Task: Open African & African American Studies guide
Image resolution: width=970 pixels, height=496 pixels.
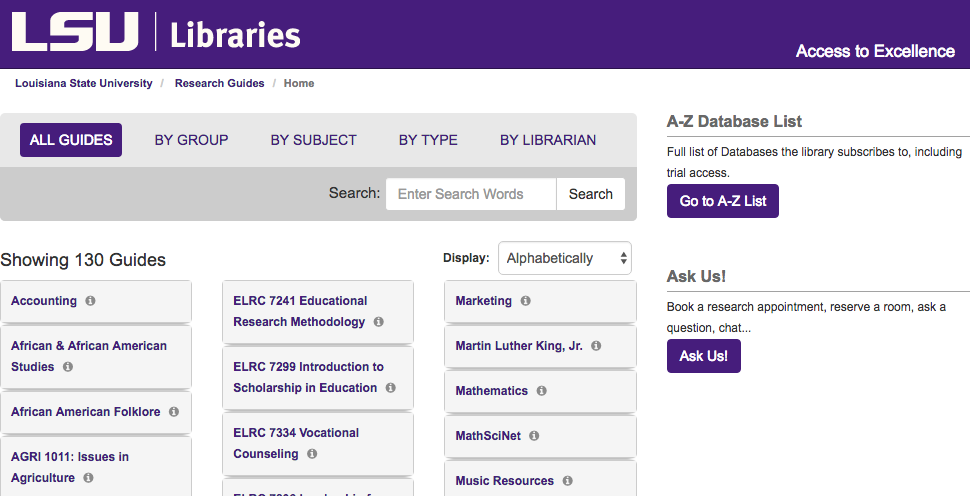Action: pos(88,356)
